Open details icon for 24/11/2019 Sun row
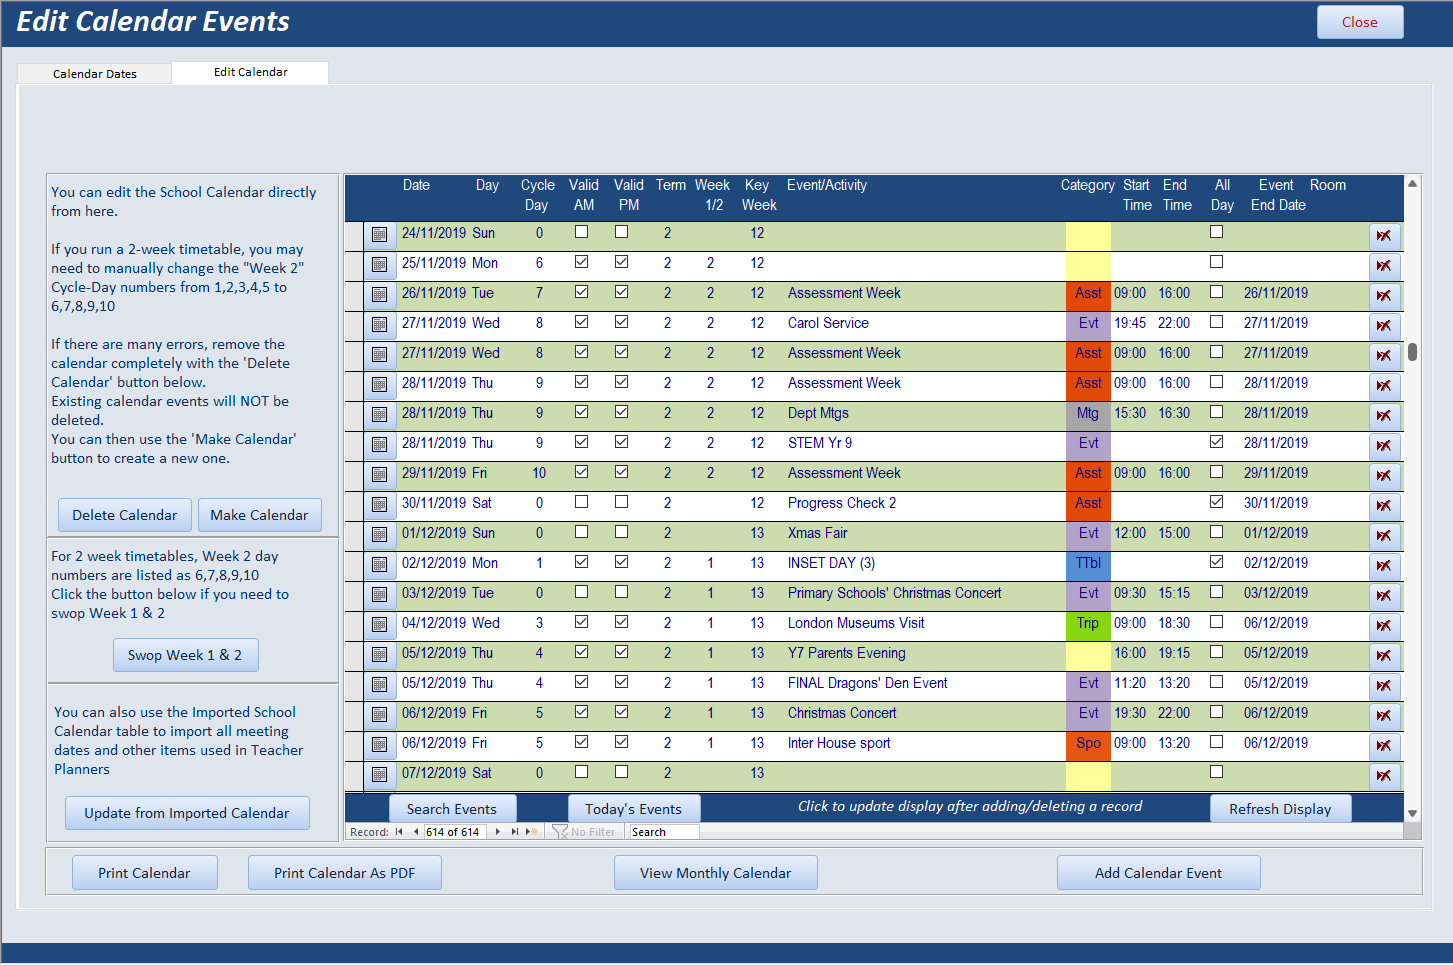 379,235
